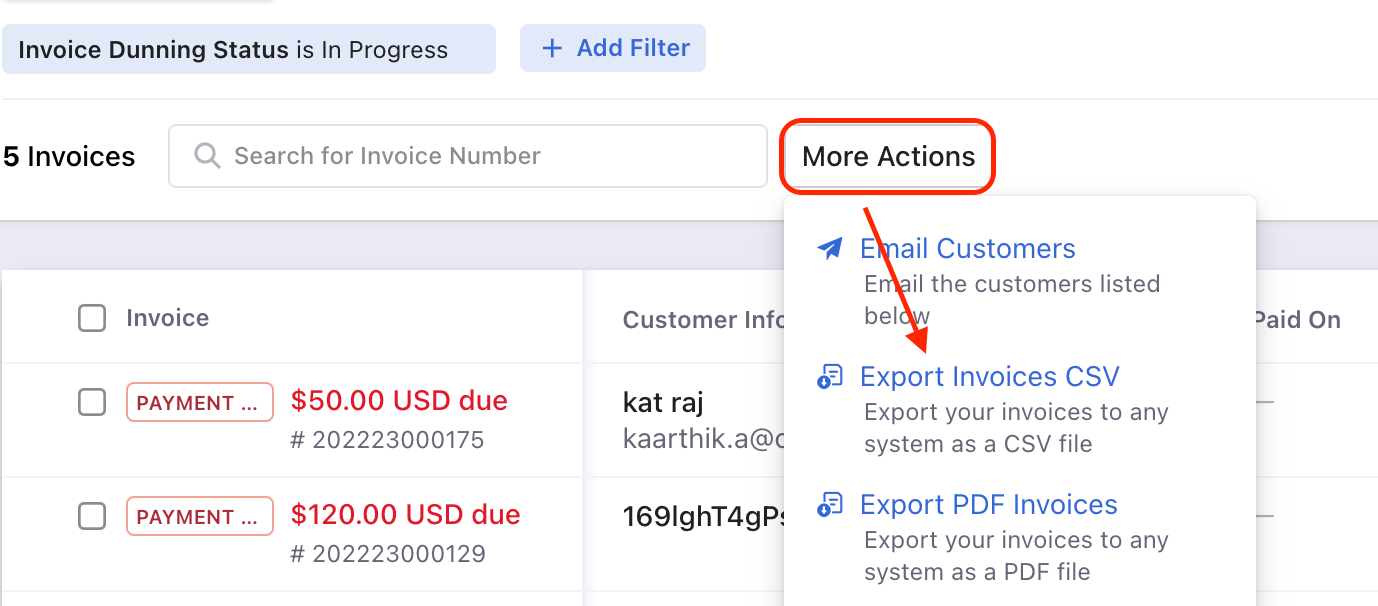1378x606 pixels.
Task: Click the magnifier icon in the search box
Action: tap(207, 156)
